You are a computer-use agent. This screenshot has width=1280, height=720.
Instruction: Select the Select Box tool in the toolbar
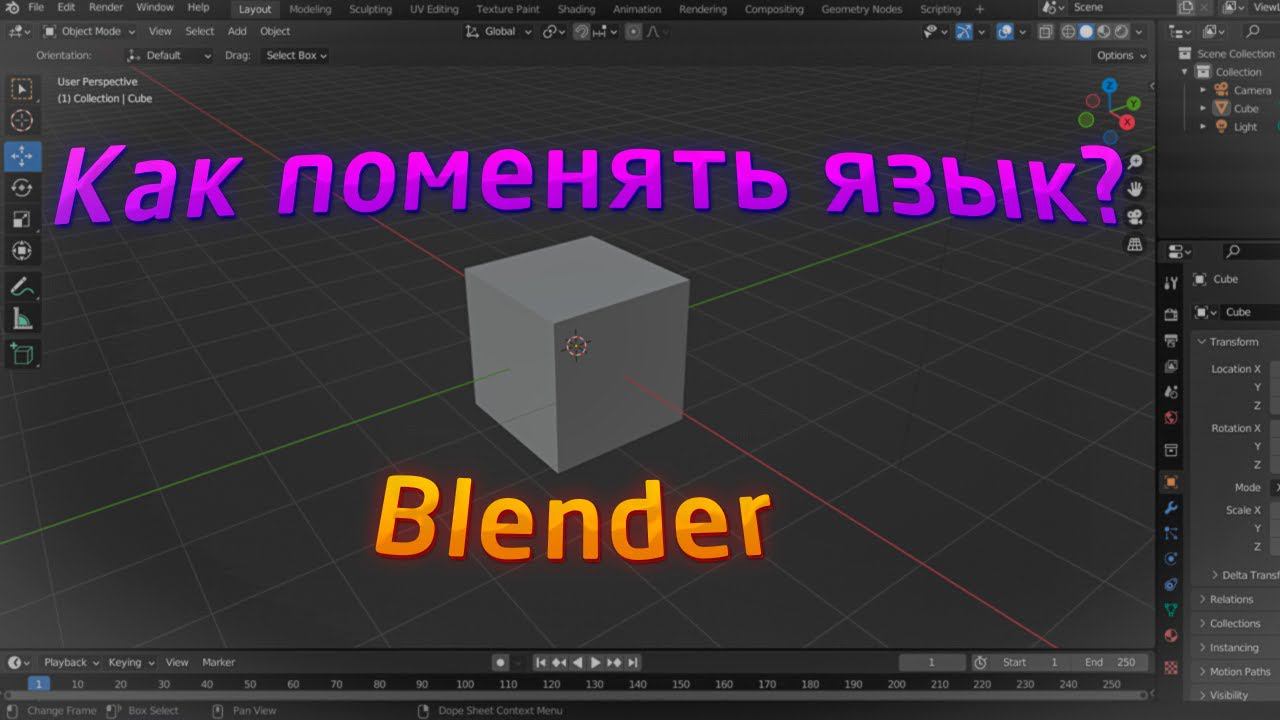point(21,89)
